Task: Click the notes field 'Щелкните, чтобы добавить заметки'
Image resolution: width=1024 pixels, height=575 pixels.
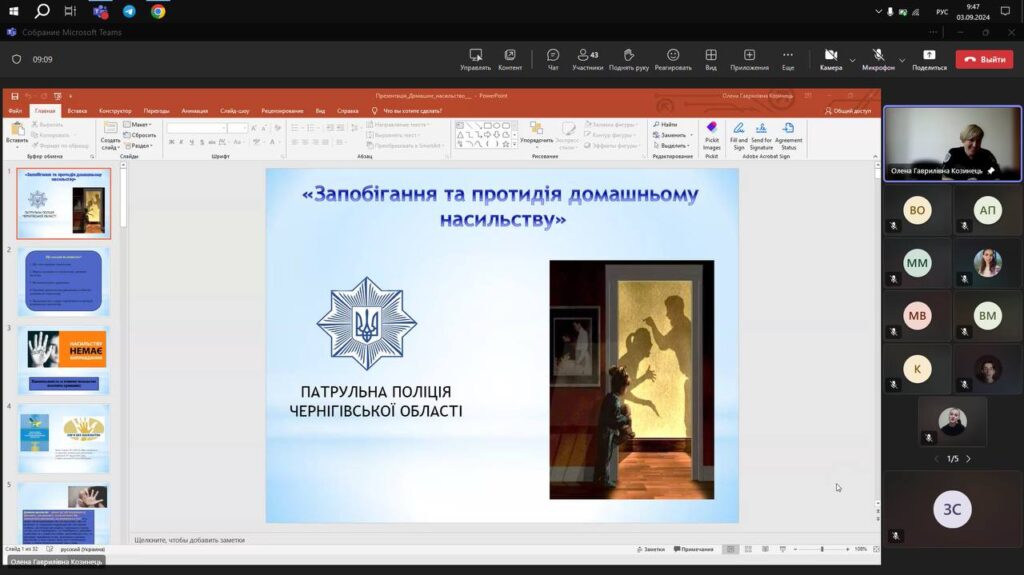Action: (189, 540)
